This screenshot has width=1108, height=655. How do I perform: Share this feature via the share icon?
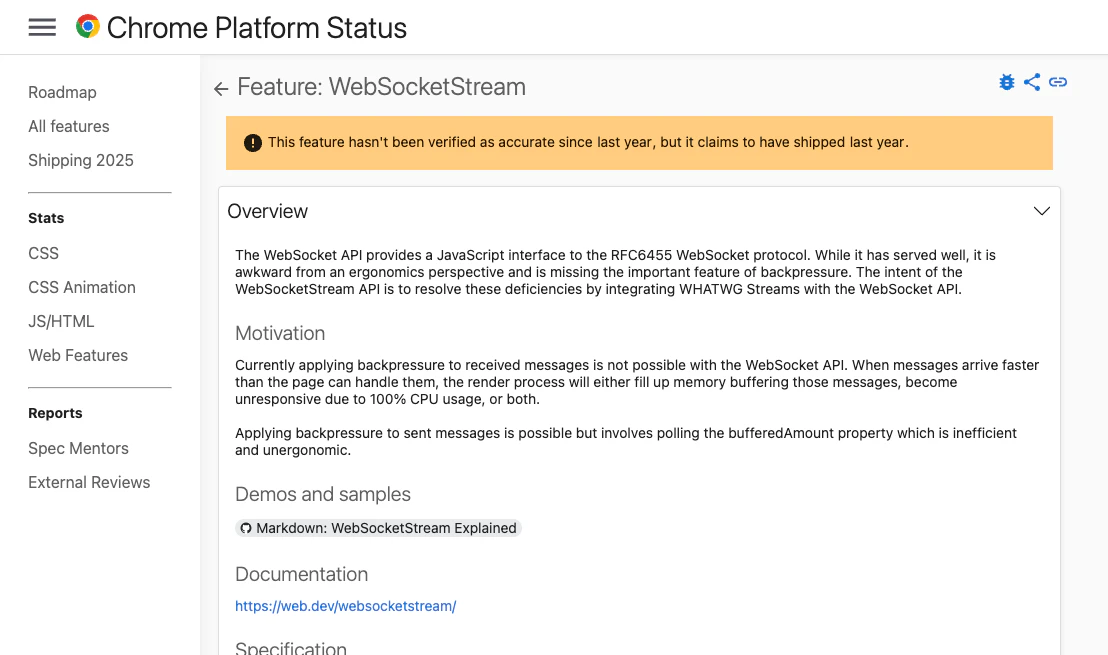pyautogui.click(x=1032, y=82)
